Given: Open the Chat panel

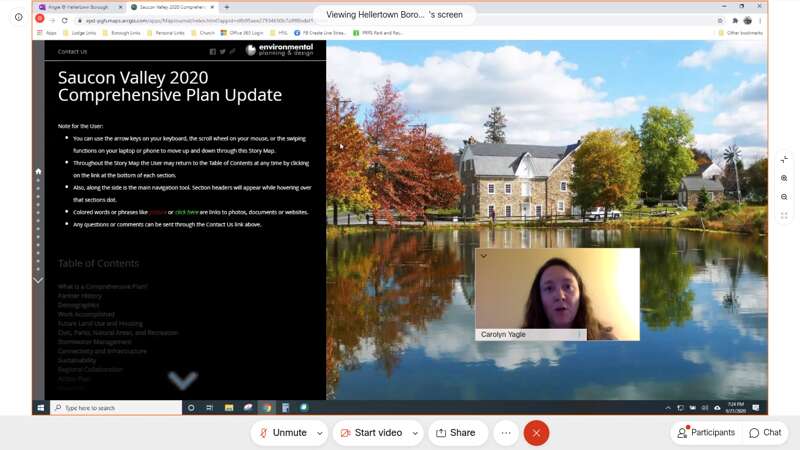Looking at the screenshot, I should [x=765, y=433].
